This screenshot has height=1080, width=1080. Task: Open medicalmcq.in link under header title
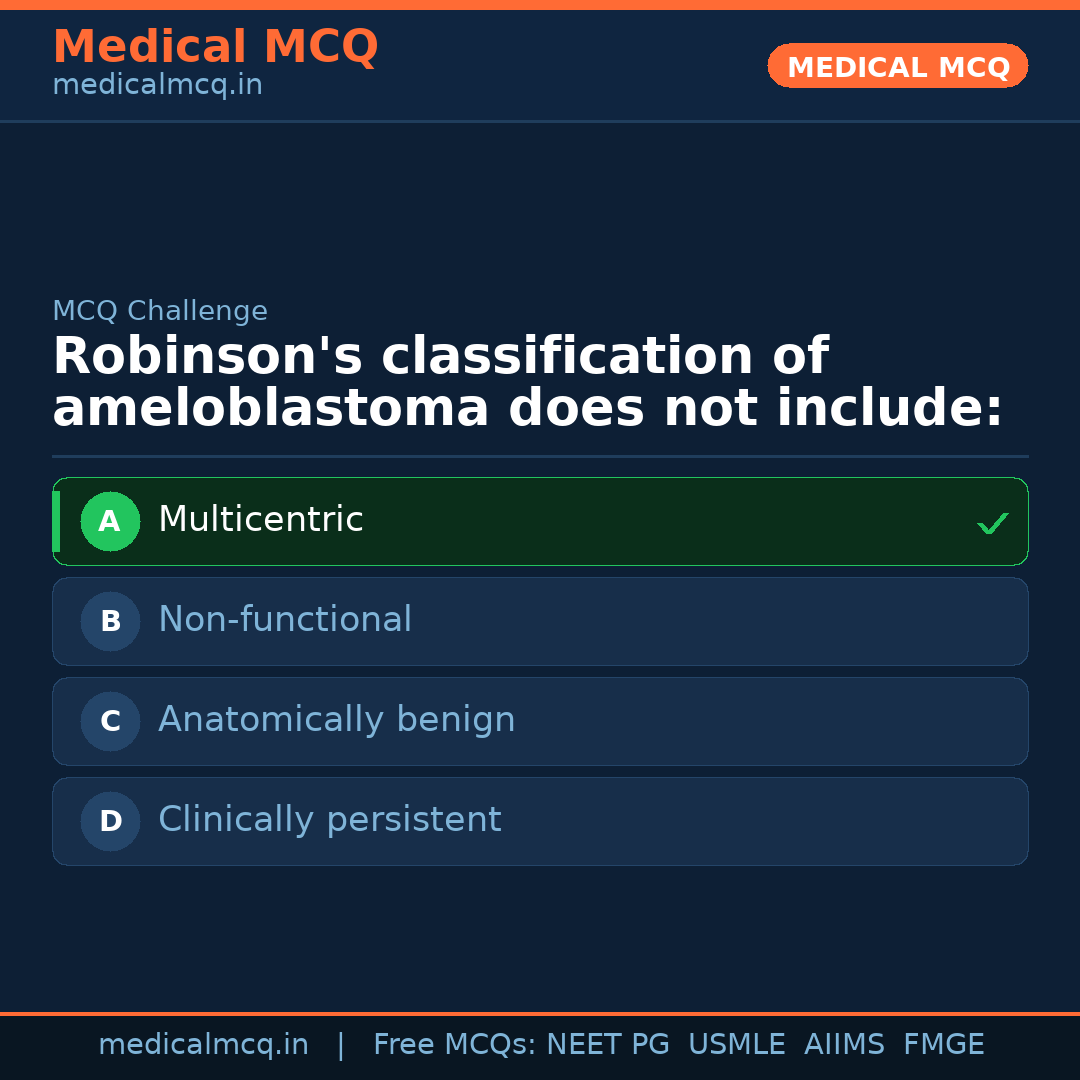click(157, 85)
